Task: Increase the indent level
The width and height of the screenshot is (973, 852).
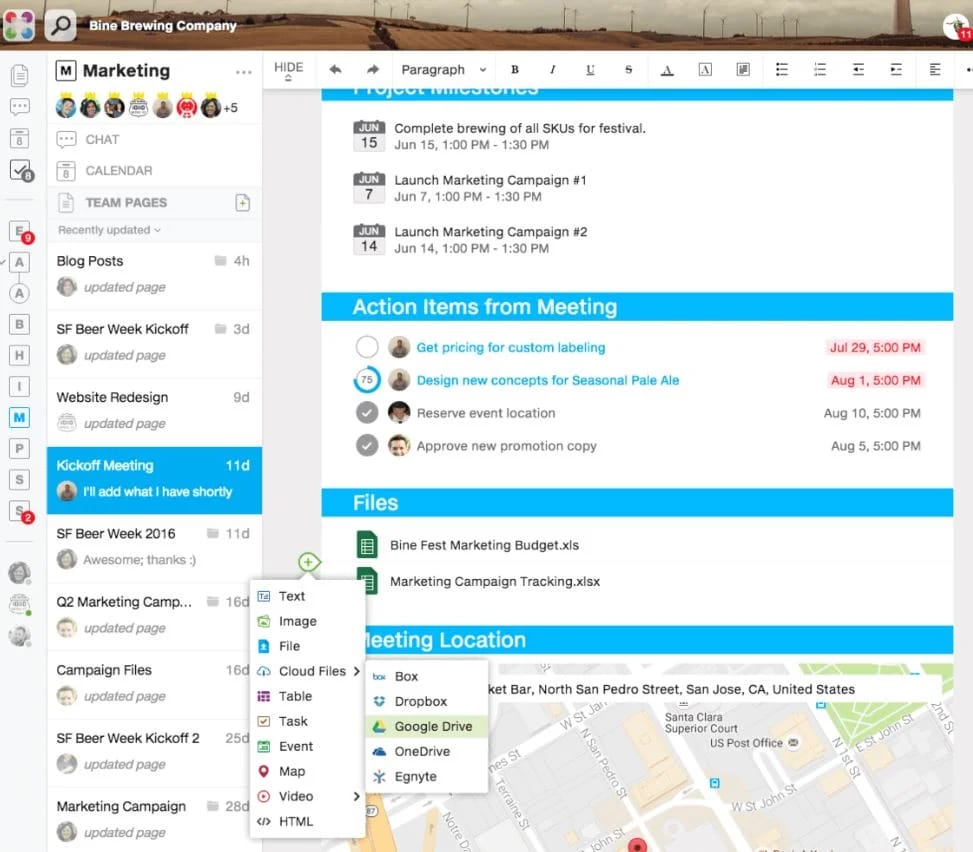Action: 896,70
